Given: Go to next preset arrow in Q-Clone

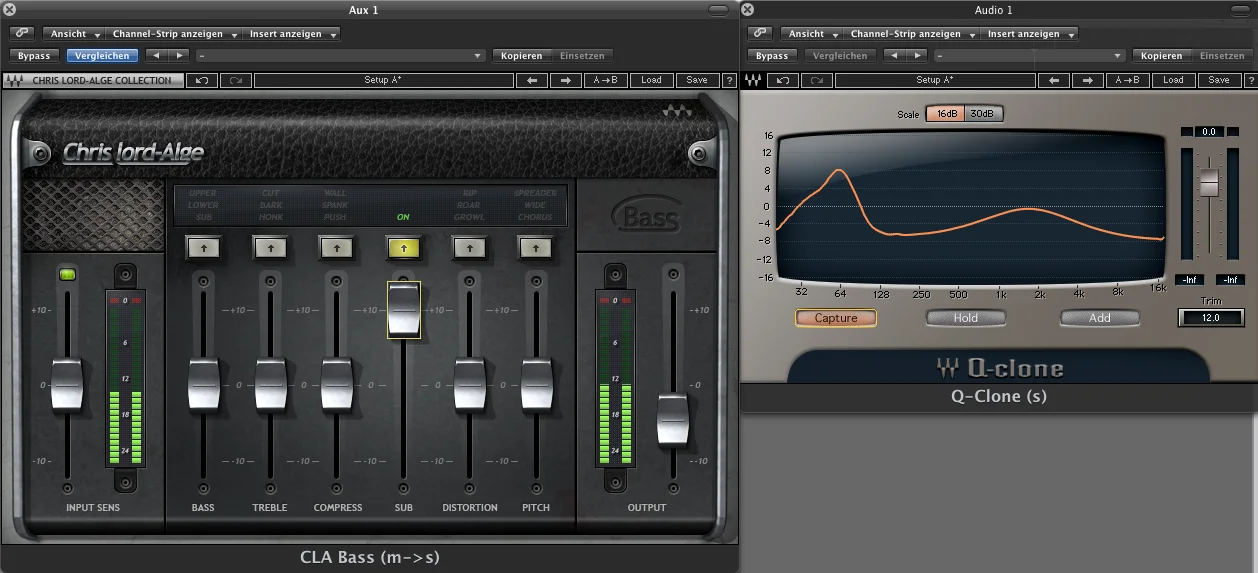Looking at the screenshot, I should pos(1088,80).
